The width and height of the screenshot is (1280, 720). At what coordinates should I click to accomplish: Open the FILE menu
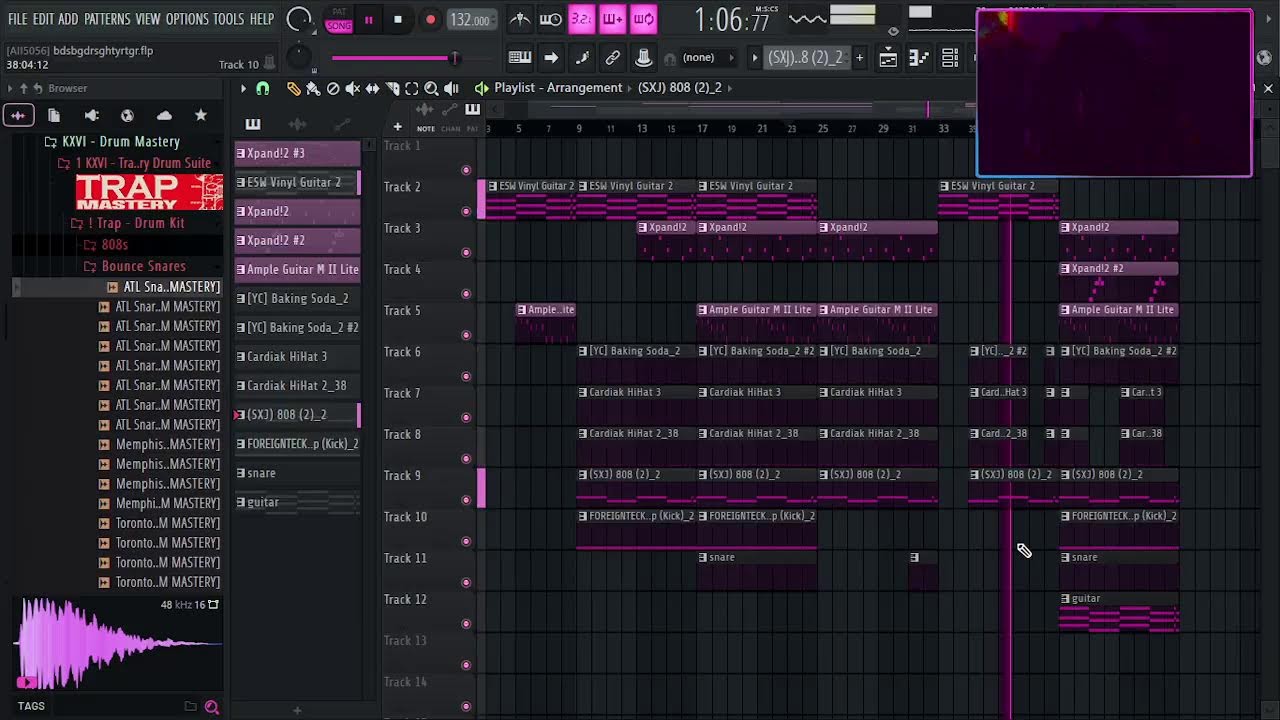tap(18, 19)
